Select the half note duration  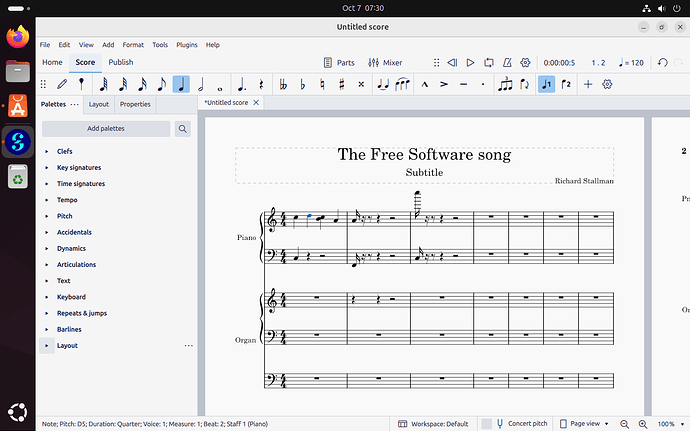click(x=201, y=84)
